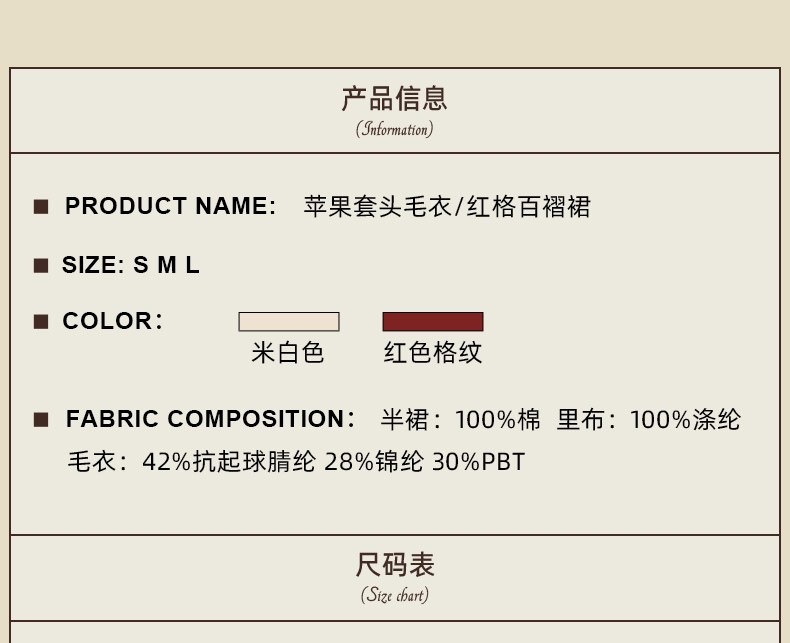790x643 pixels.
Task: Click the square bullet beside PRODUCT NAME
Action: [x=41, y=207]
